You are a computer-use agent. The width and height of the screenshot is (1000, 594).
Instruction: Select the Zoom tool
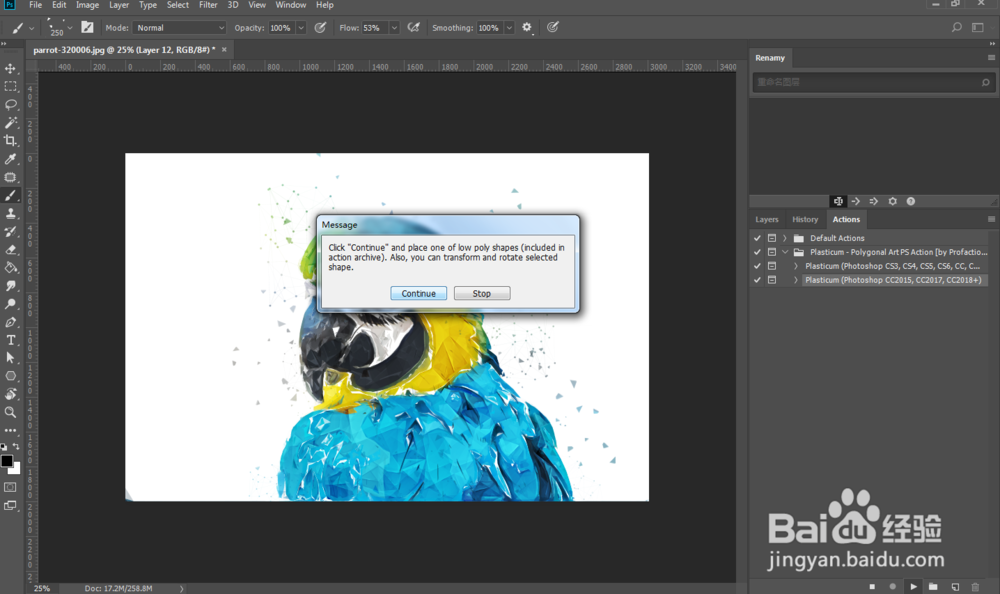pos(10,412)
